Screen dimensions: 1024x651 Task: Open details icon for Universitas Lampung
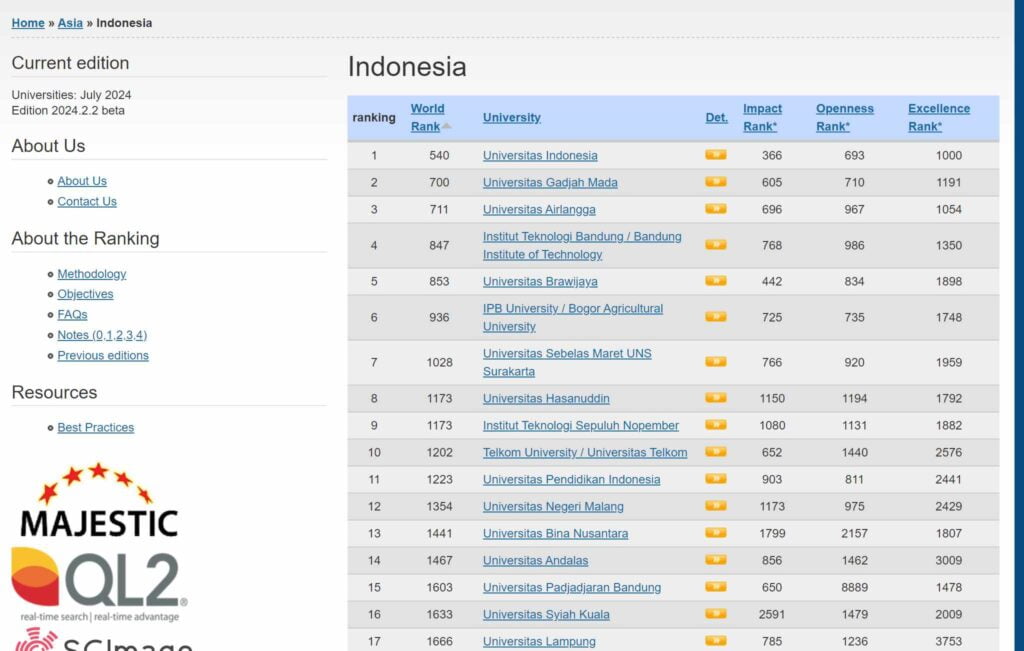[x=715, y=641]
